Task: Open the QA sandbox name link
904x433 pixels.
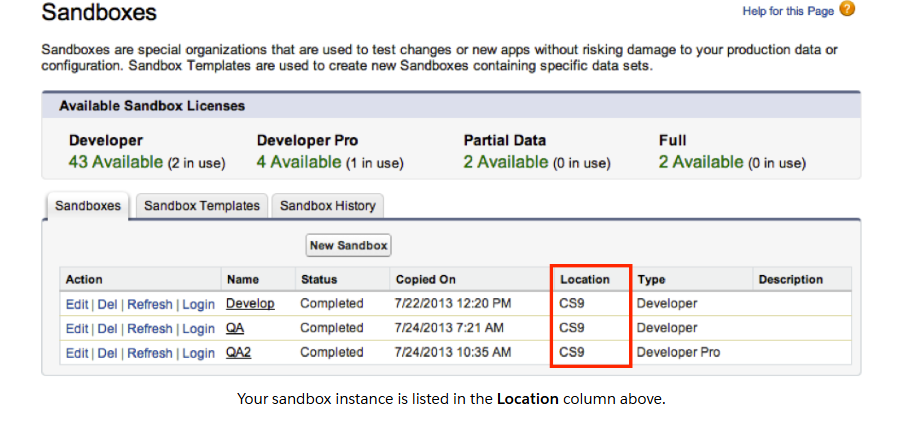Action: point(235,328)
